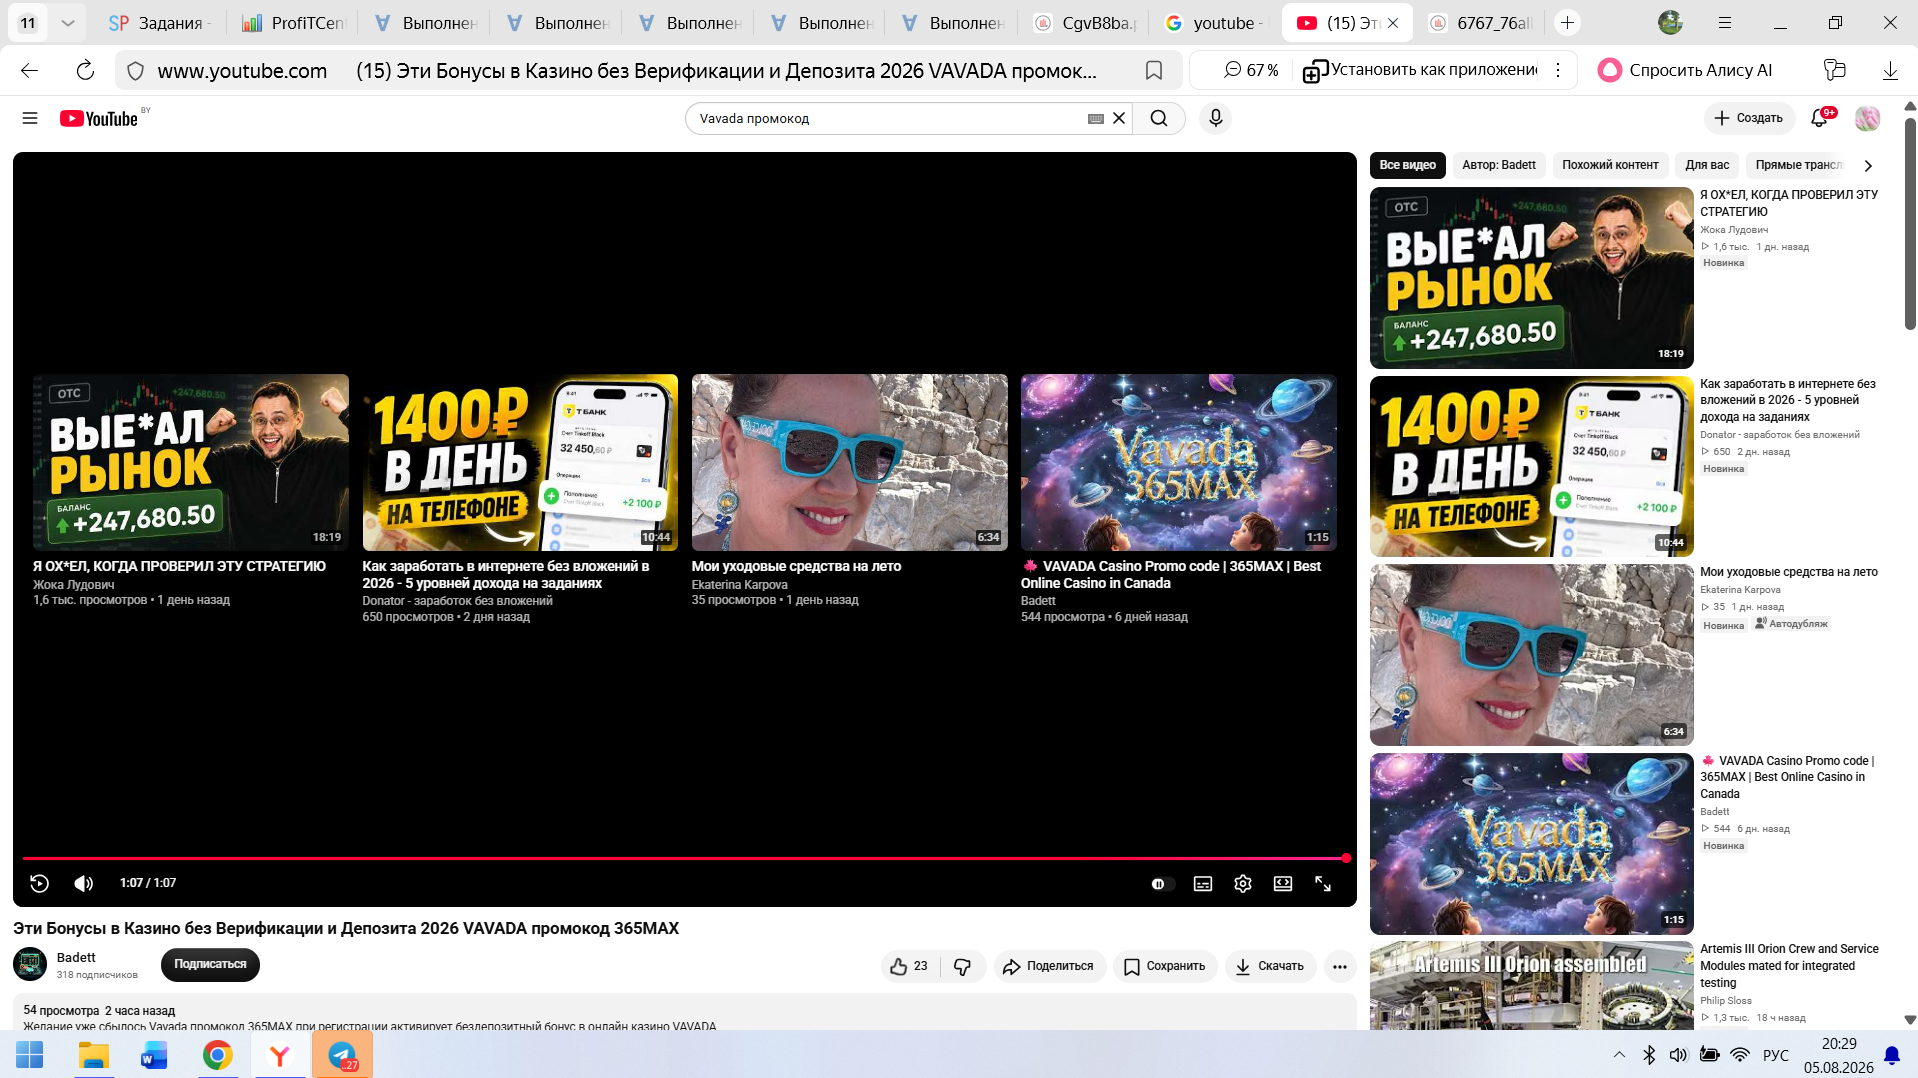Open more actions three-dot menu
This screenshot has width=1918, height=1078.
1340,966
